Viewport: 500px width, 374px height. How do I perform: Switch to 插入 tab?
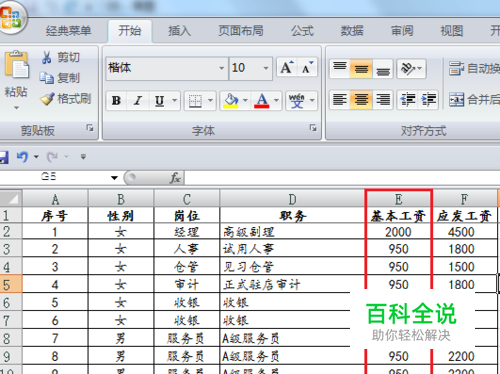tap(179, 31)
